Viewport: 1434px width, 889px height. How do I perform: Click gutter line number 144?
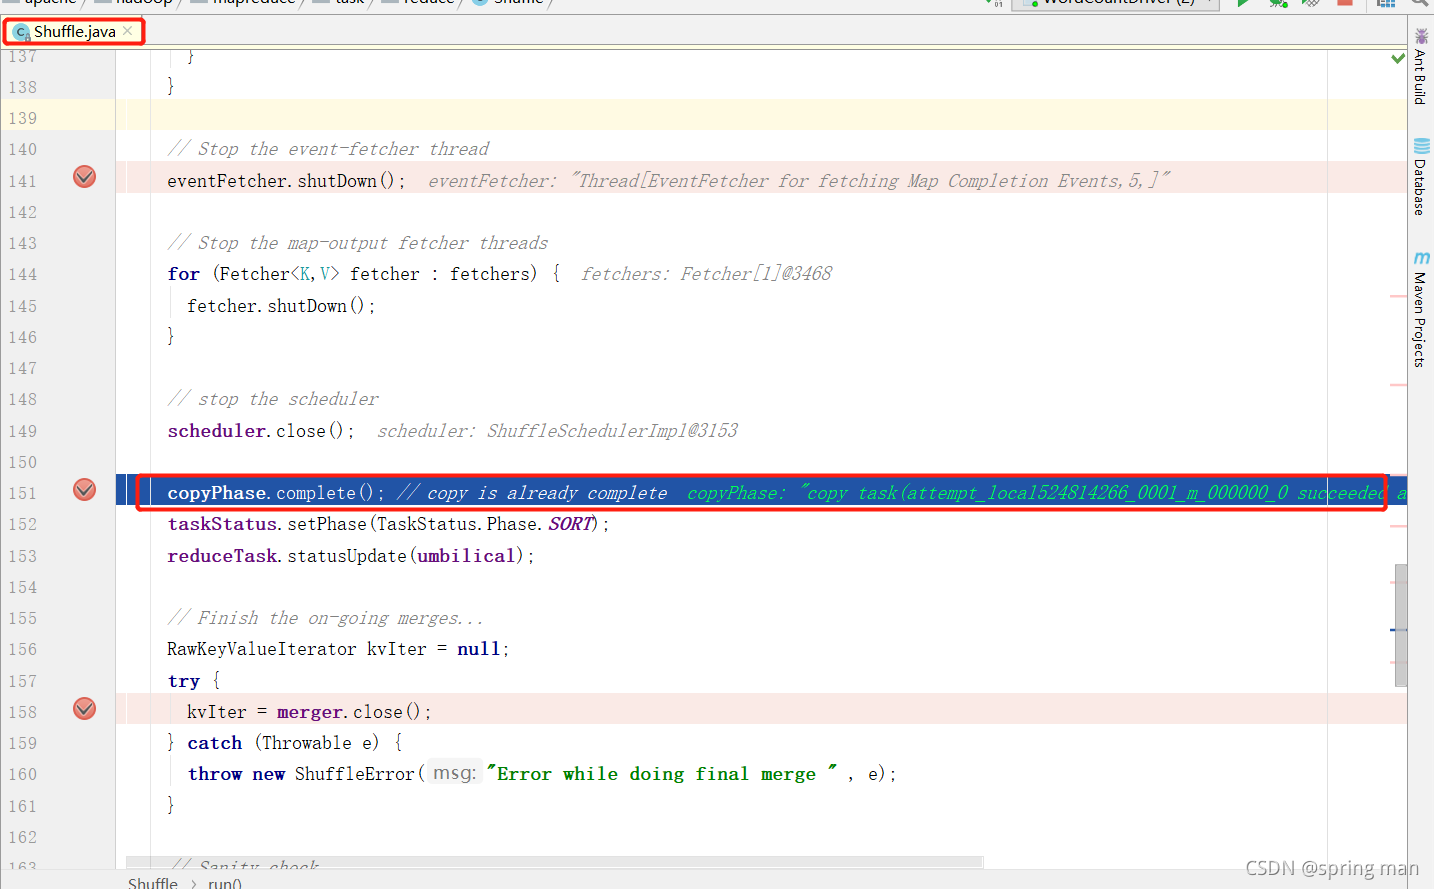point(22,274)
